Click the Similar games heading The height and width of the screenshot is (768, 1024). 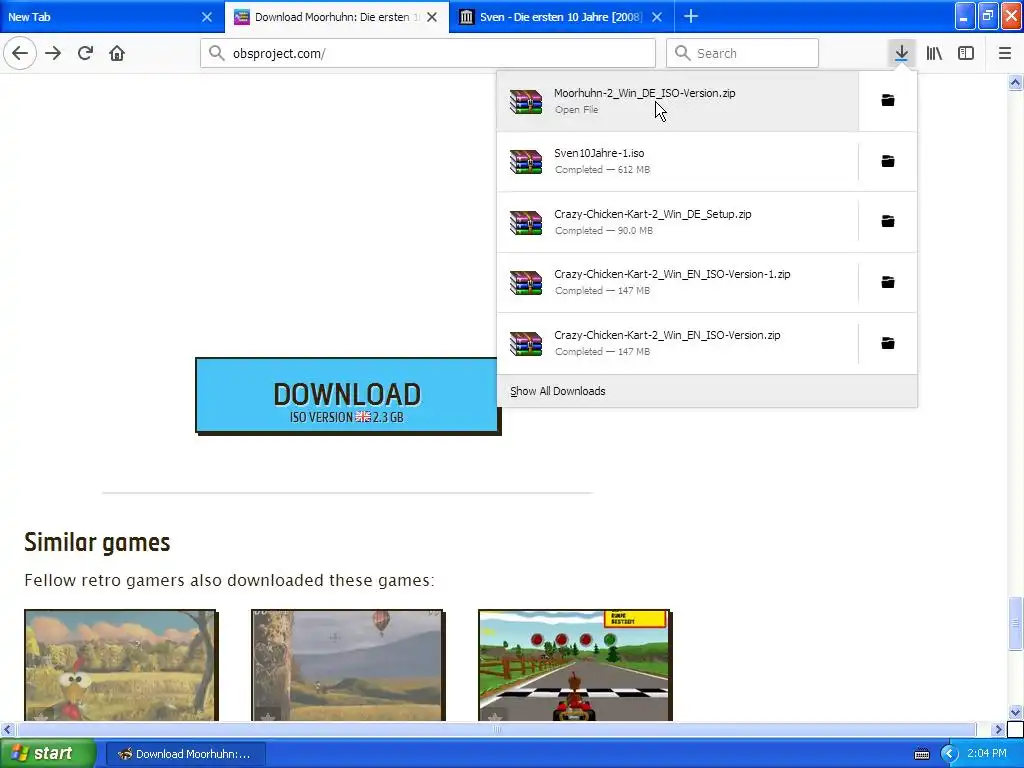pyautogui.click(x=97, y=542)
